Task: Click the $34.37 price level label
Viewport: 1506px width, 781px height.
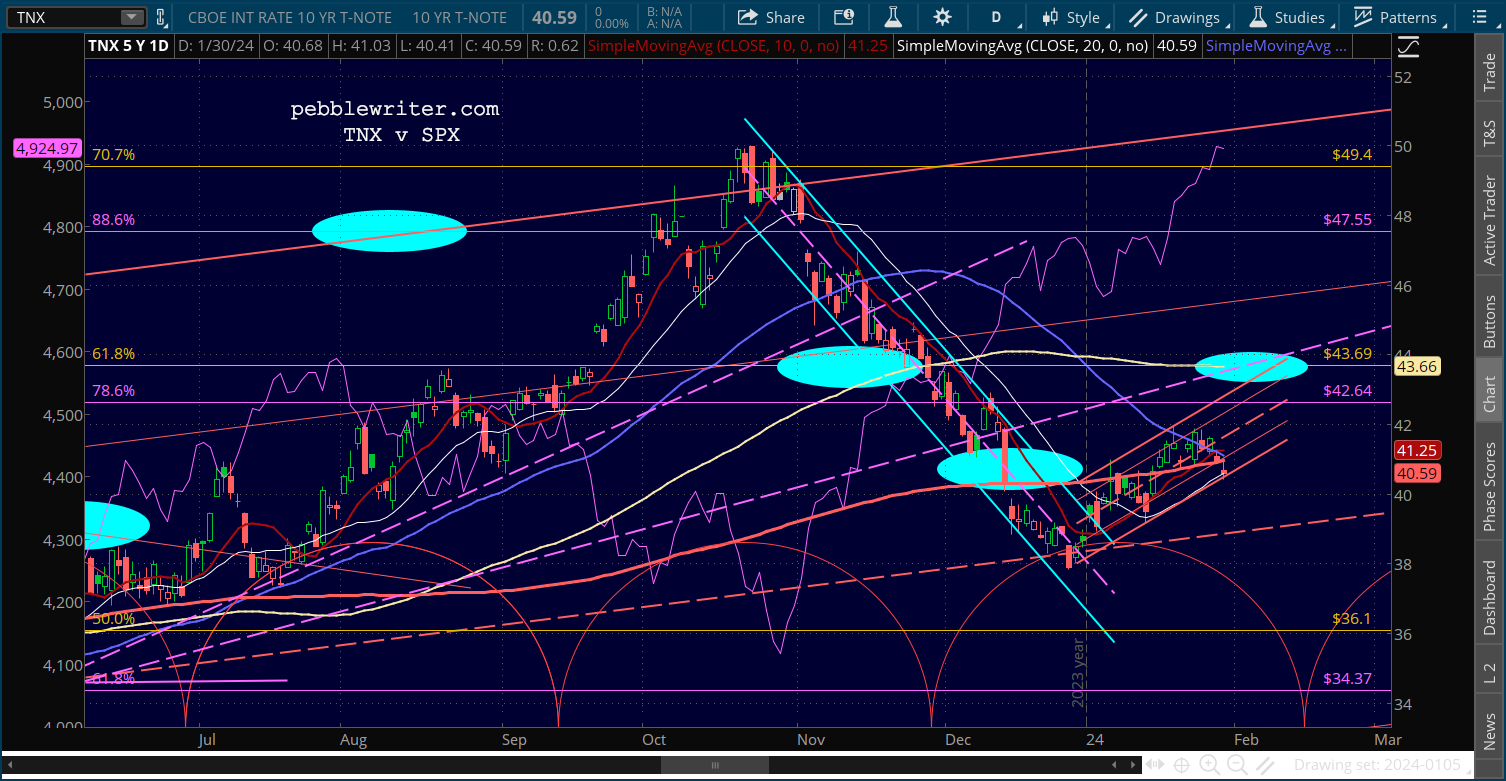Action: (x=1347, y=678)
